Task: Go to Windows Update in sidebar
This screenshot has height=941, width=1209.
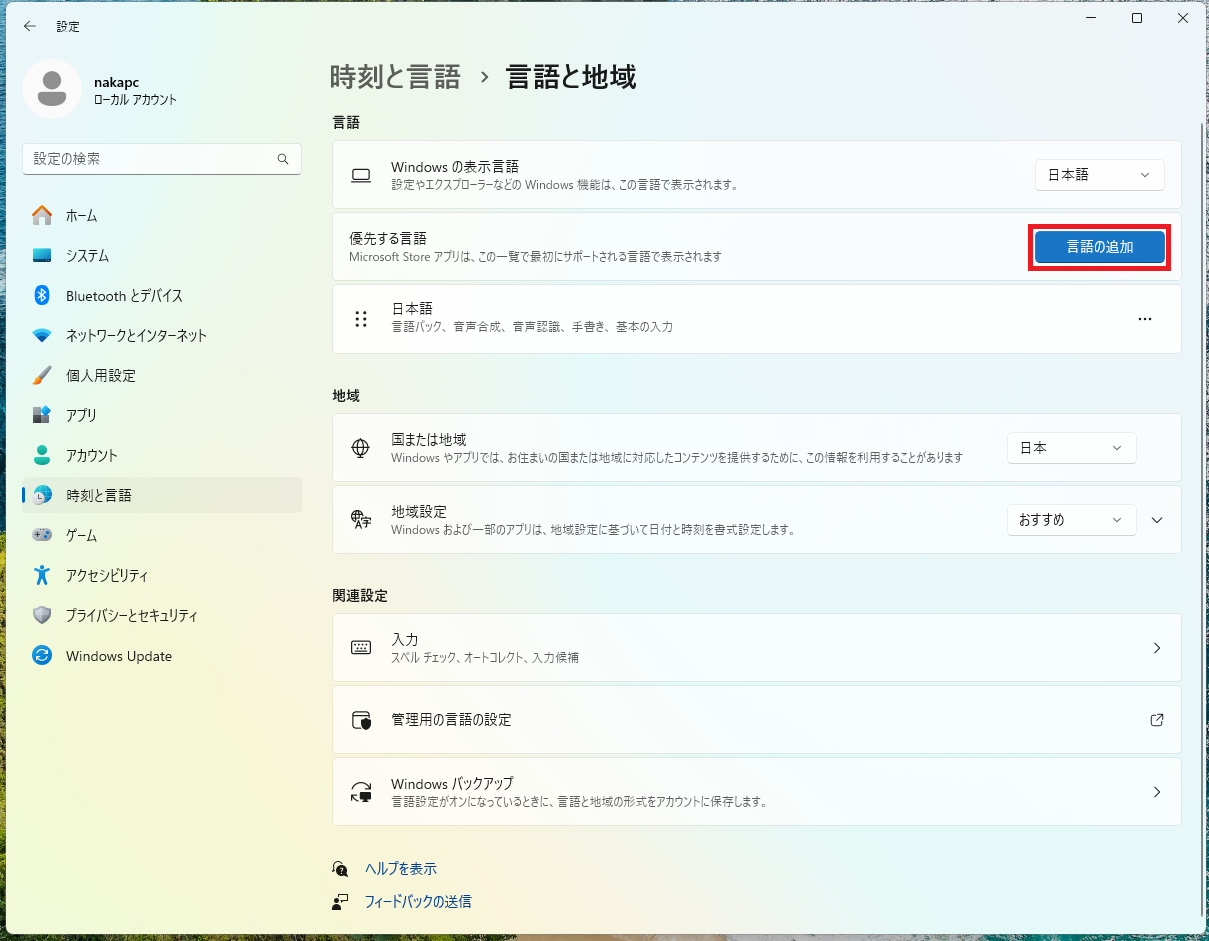Action: 118,656
